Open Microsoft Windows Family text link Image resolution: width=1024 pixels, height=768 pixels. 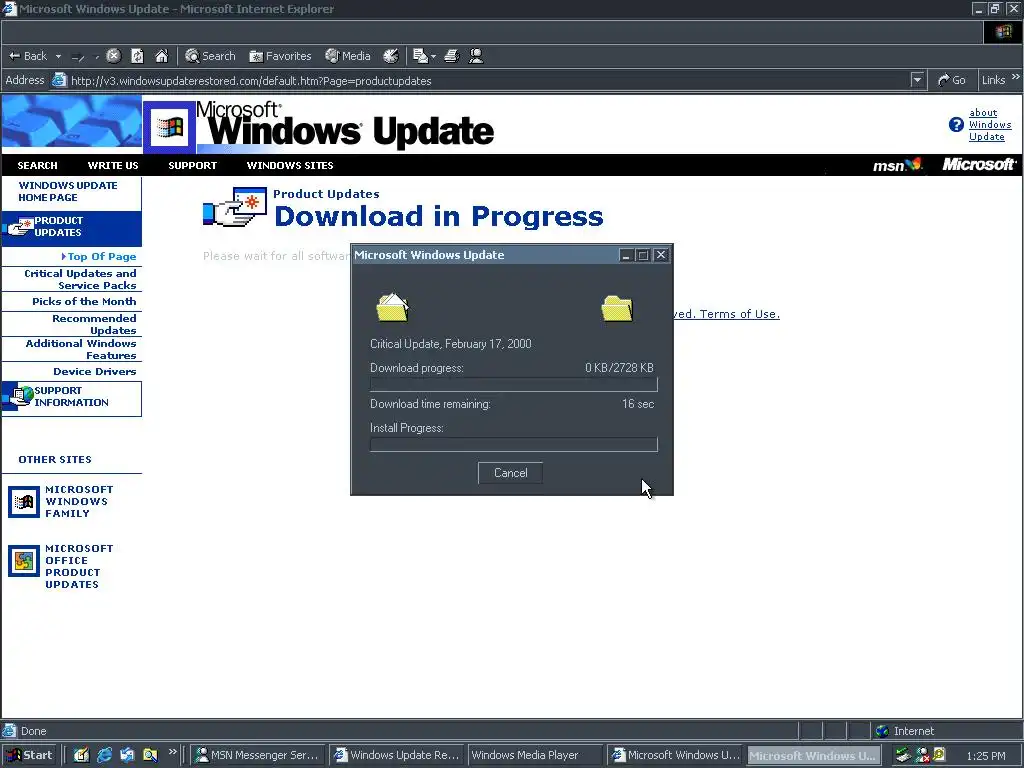[79, 502]
